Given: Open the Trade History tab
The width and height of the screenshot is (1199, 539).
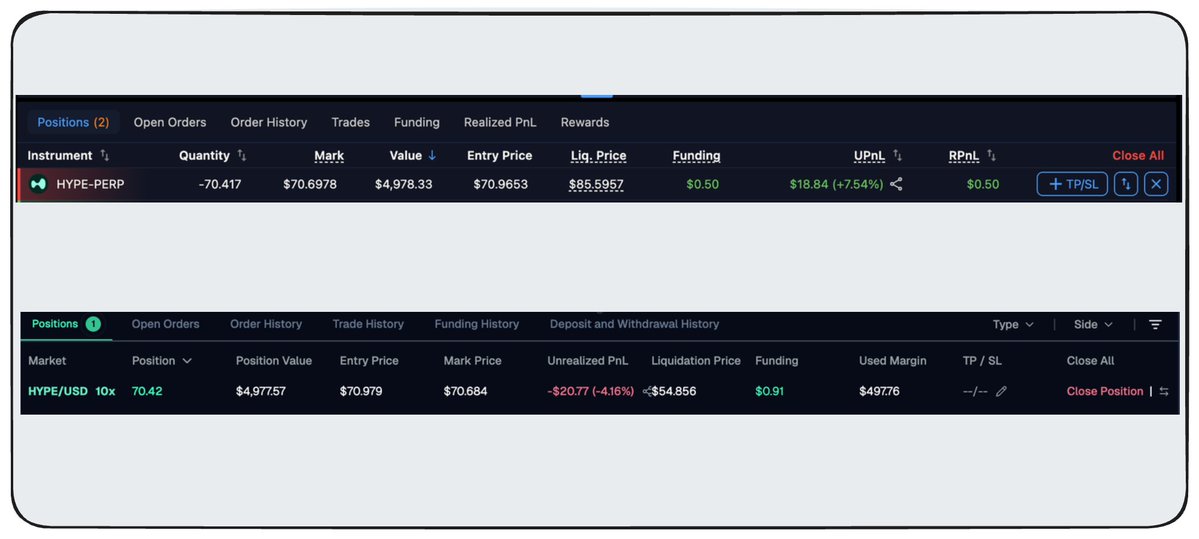Looking at the screenshot, I should [x=368, y=324].
